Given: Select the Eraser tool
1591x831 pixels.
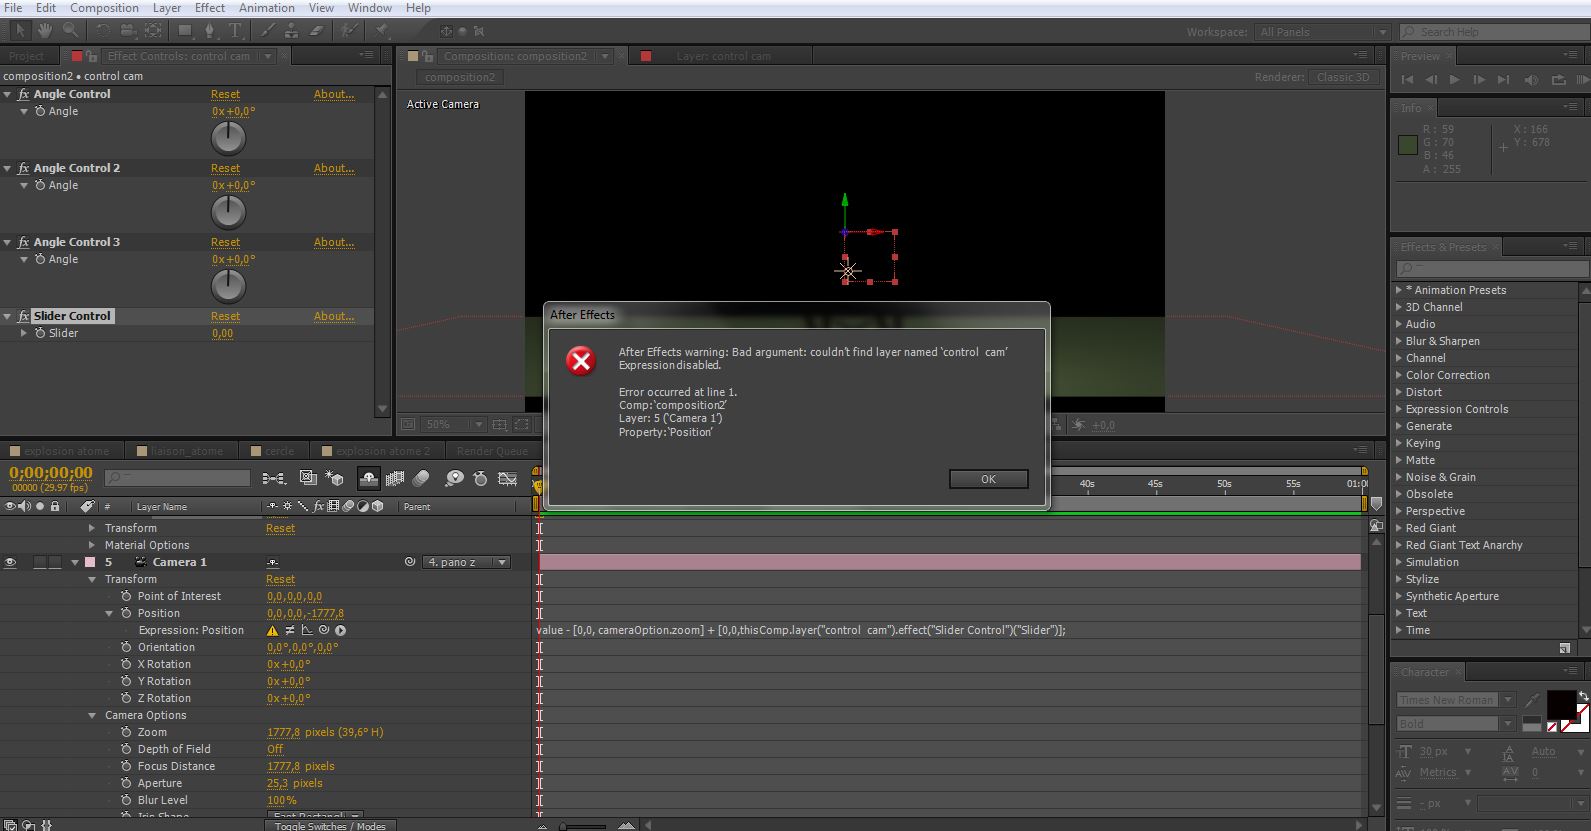Looking at the screenshot, I should pyautogui.click(x=317, y=31).
